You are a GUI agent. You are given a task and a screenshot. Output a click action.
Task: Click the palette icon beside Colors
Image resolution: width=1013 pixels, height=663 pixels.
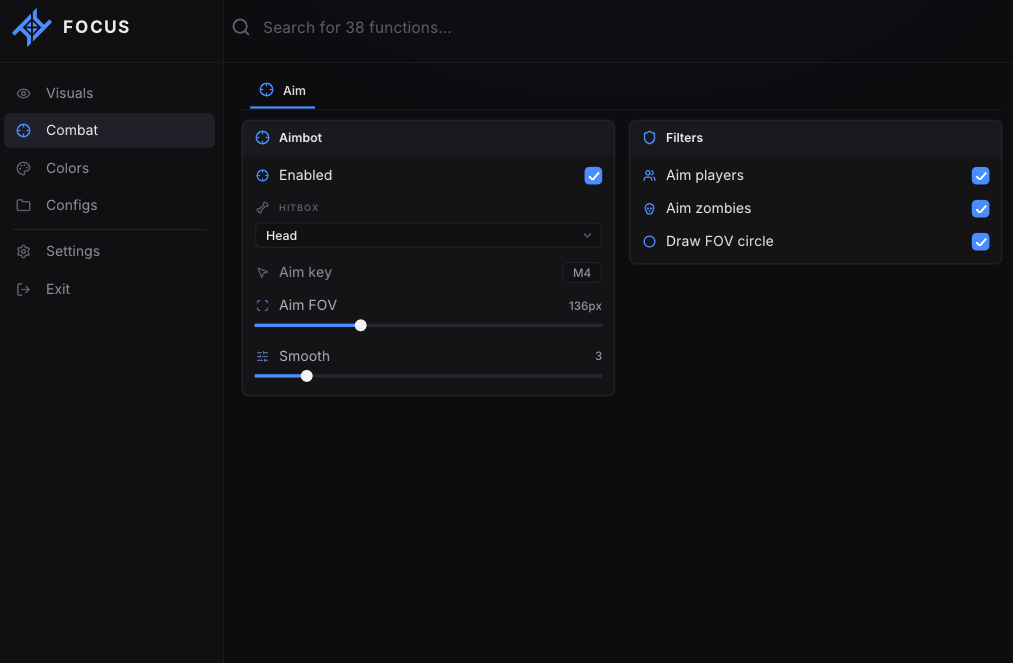23,169
